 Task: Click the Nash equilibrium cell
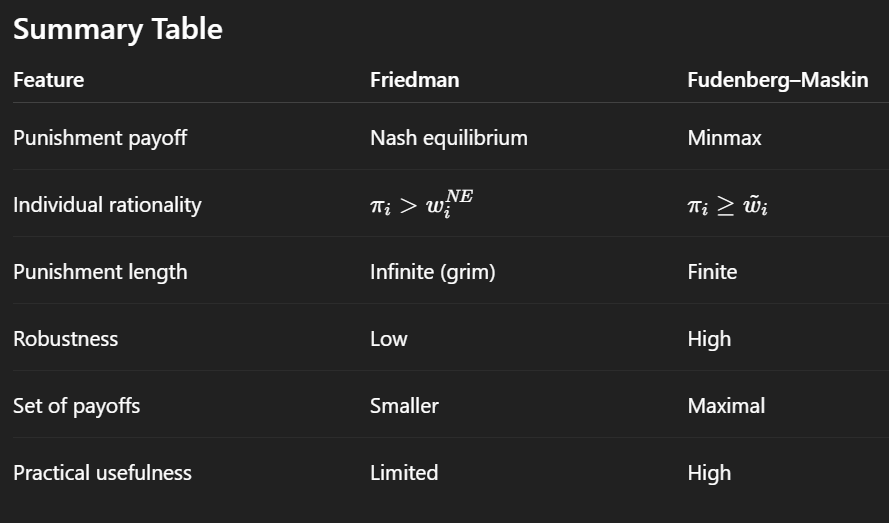tap(448, 138)
